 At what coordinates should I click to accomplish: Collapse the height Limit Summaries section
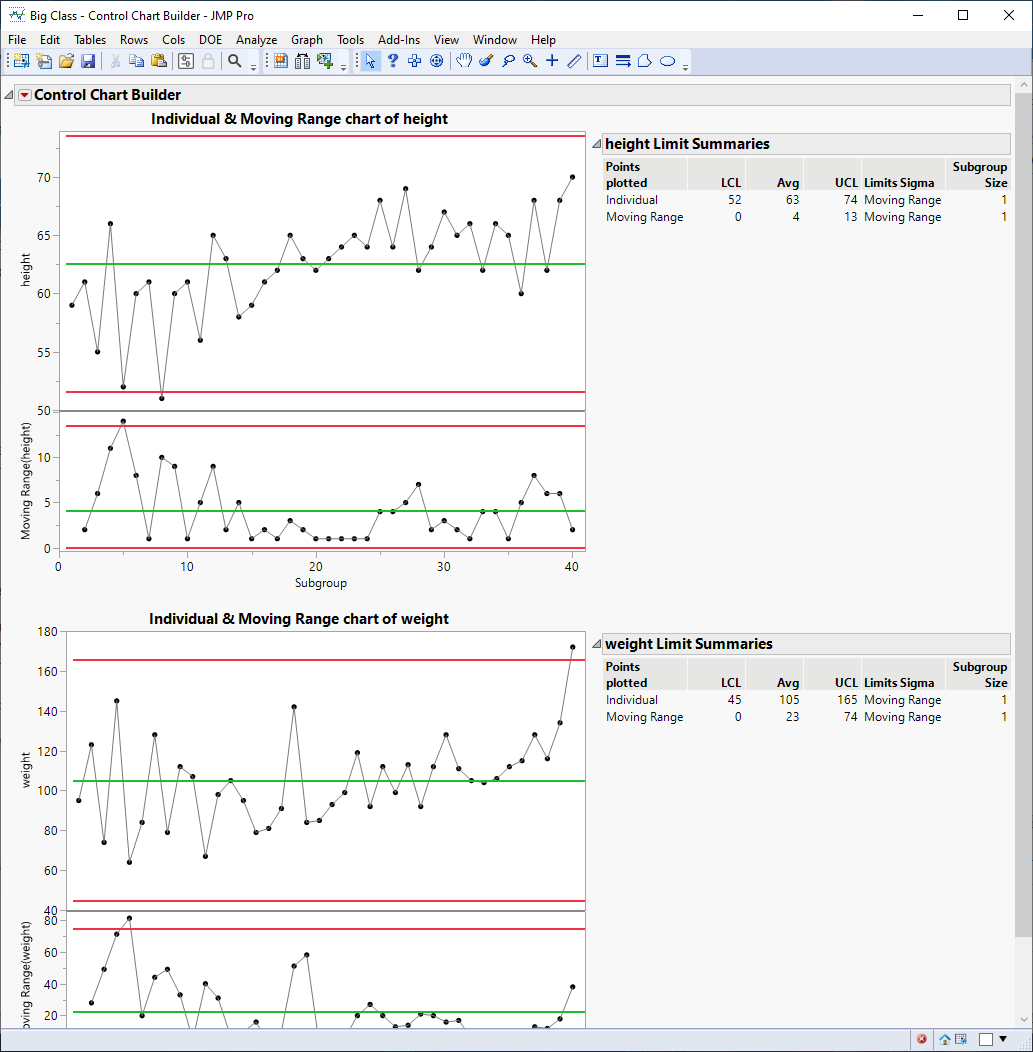tap(596, 144)
